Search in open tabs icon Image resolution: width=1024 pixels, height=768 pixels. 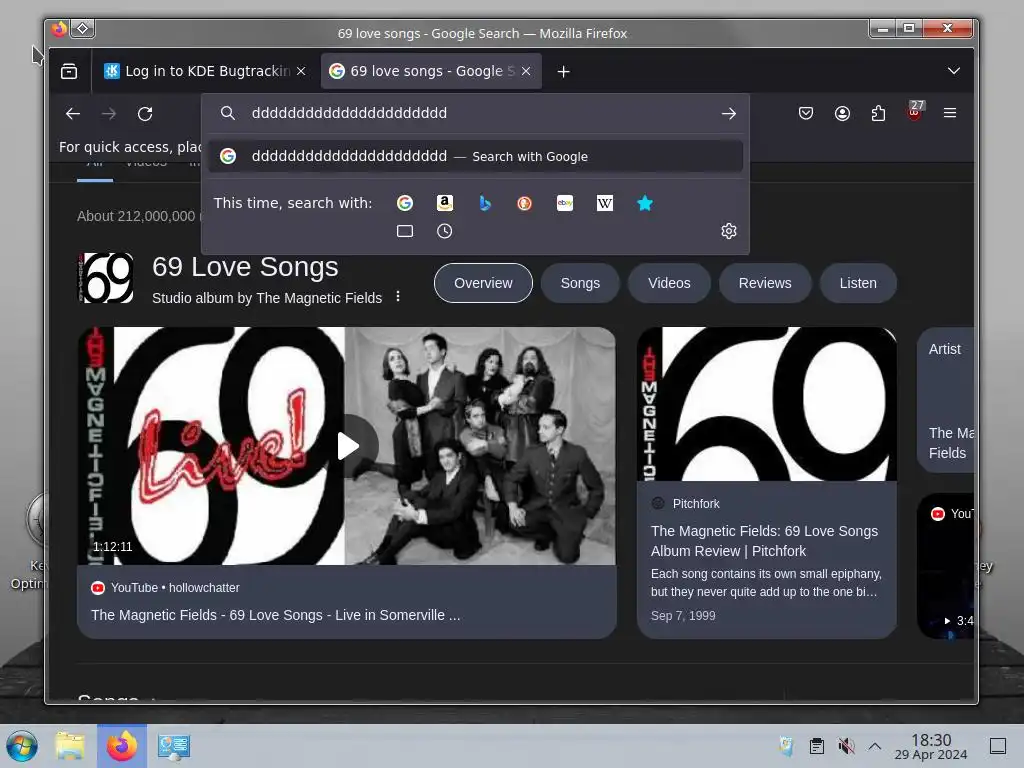coord(405,231)
